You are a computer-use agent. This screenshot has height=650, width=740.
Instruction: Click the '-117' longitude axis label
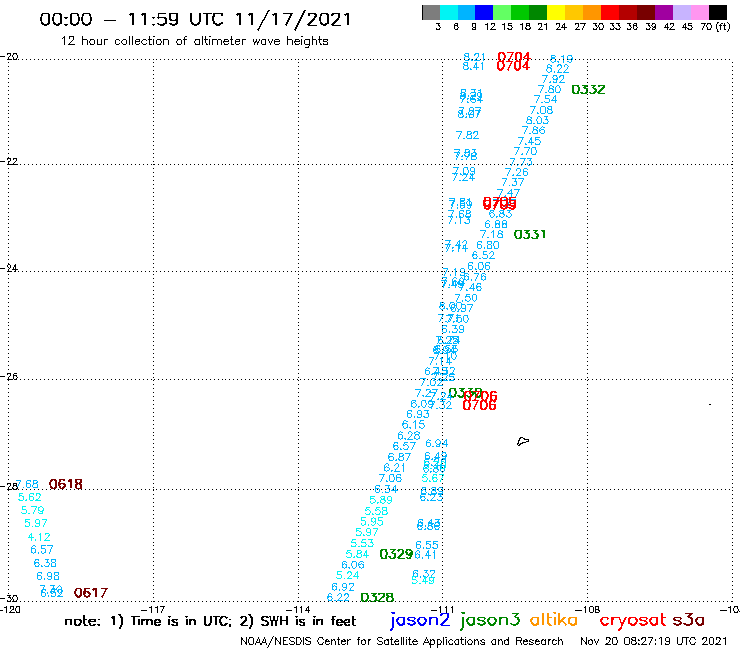(153, 609)
